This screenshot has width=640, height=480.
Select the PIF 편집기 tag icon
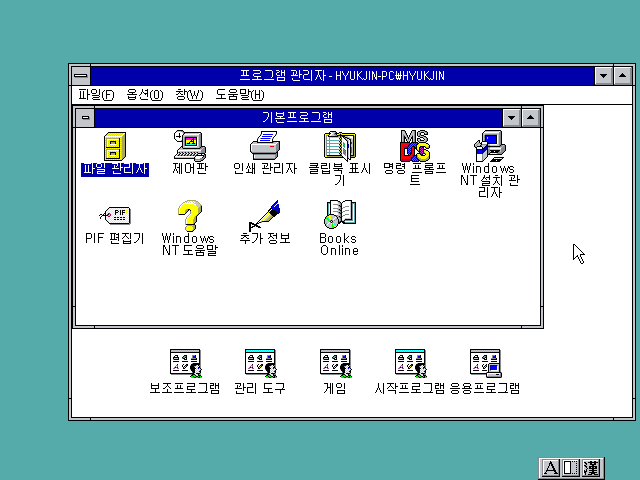coord(115,216)
